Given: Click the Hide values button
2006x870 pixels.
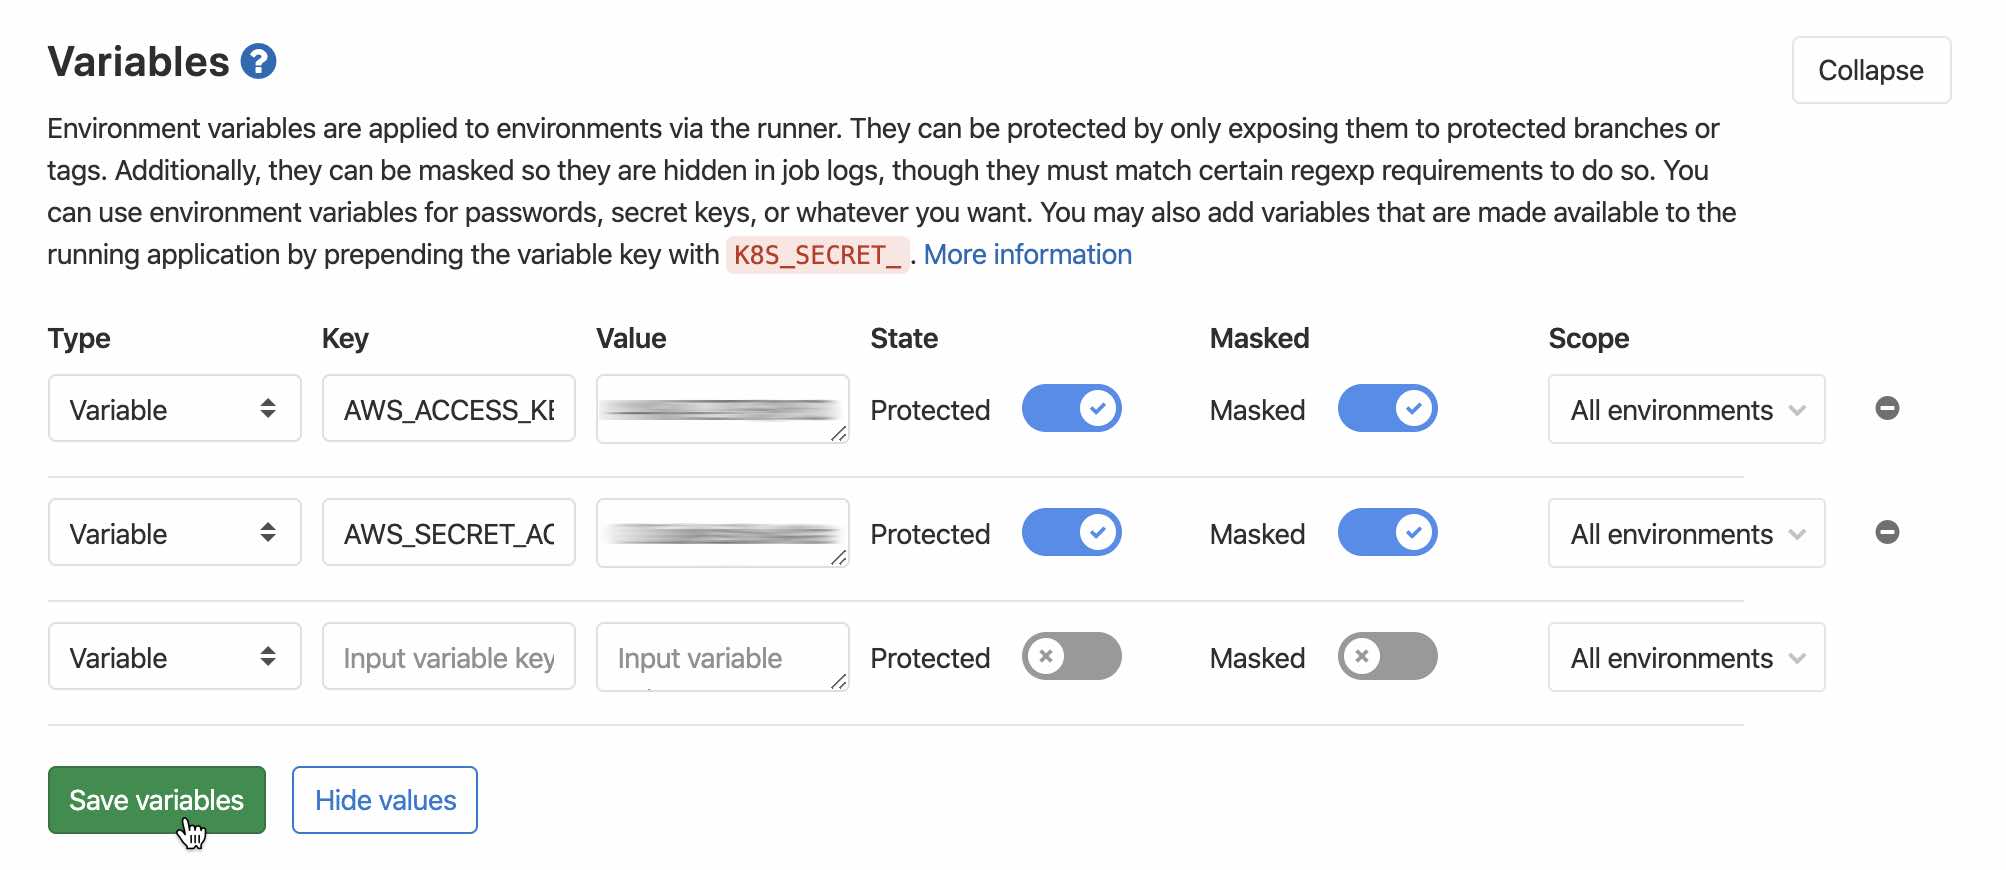Looking at the screenshot, I should tap(385, 800).
